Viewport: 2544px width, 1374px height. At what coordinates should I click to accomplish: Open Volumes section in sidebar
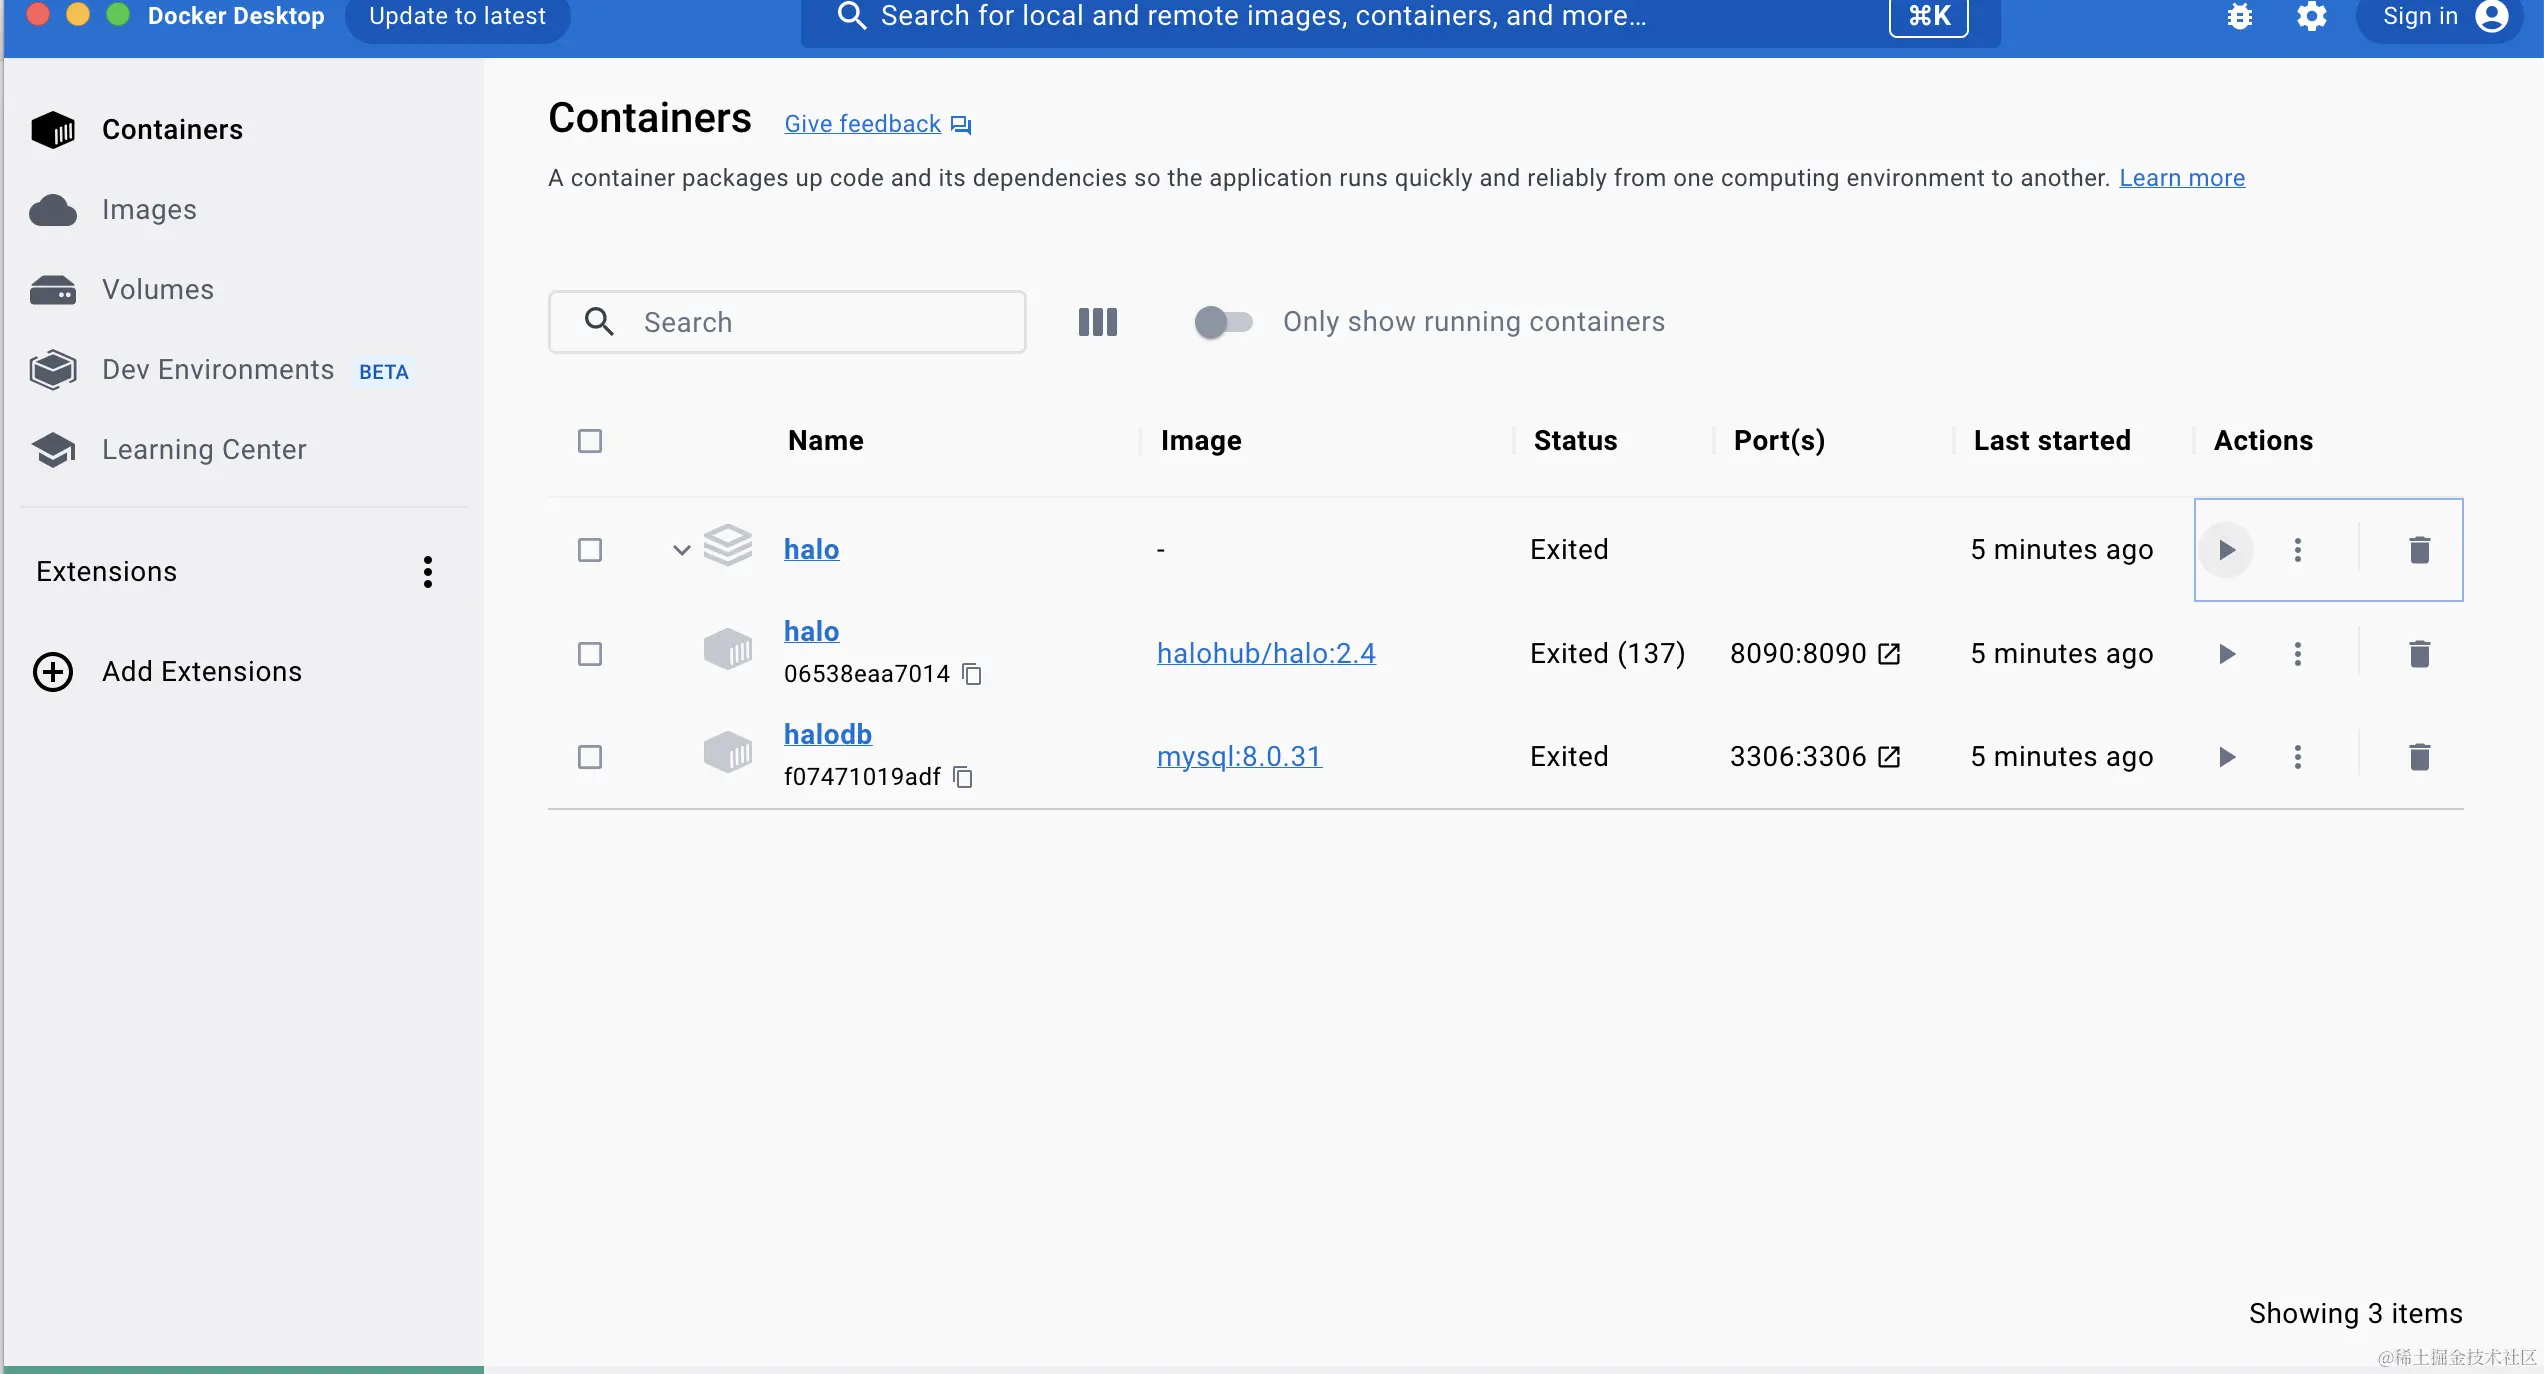pos(157,290)
